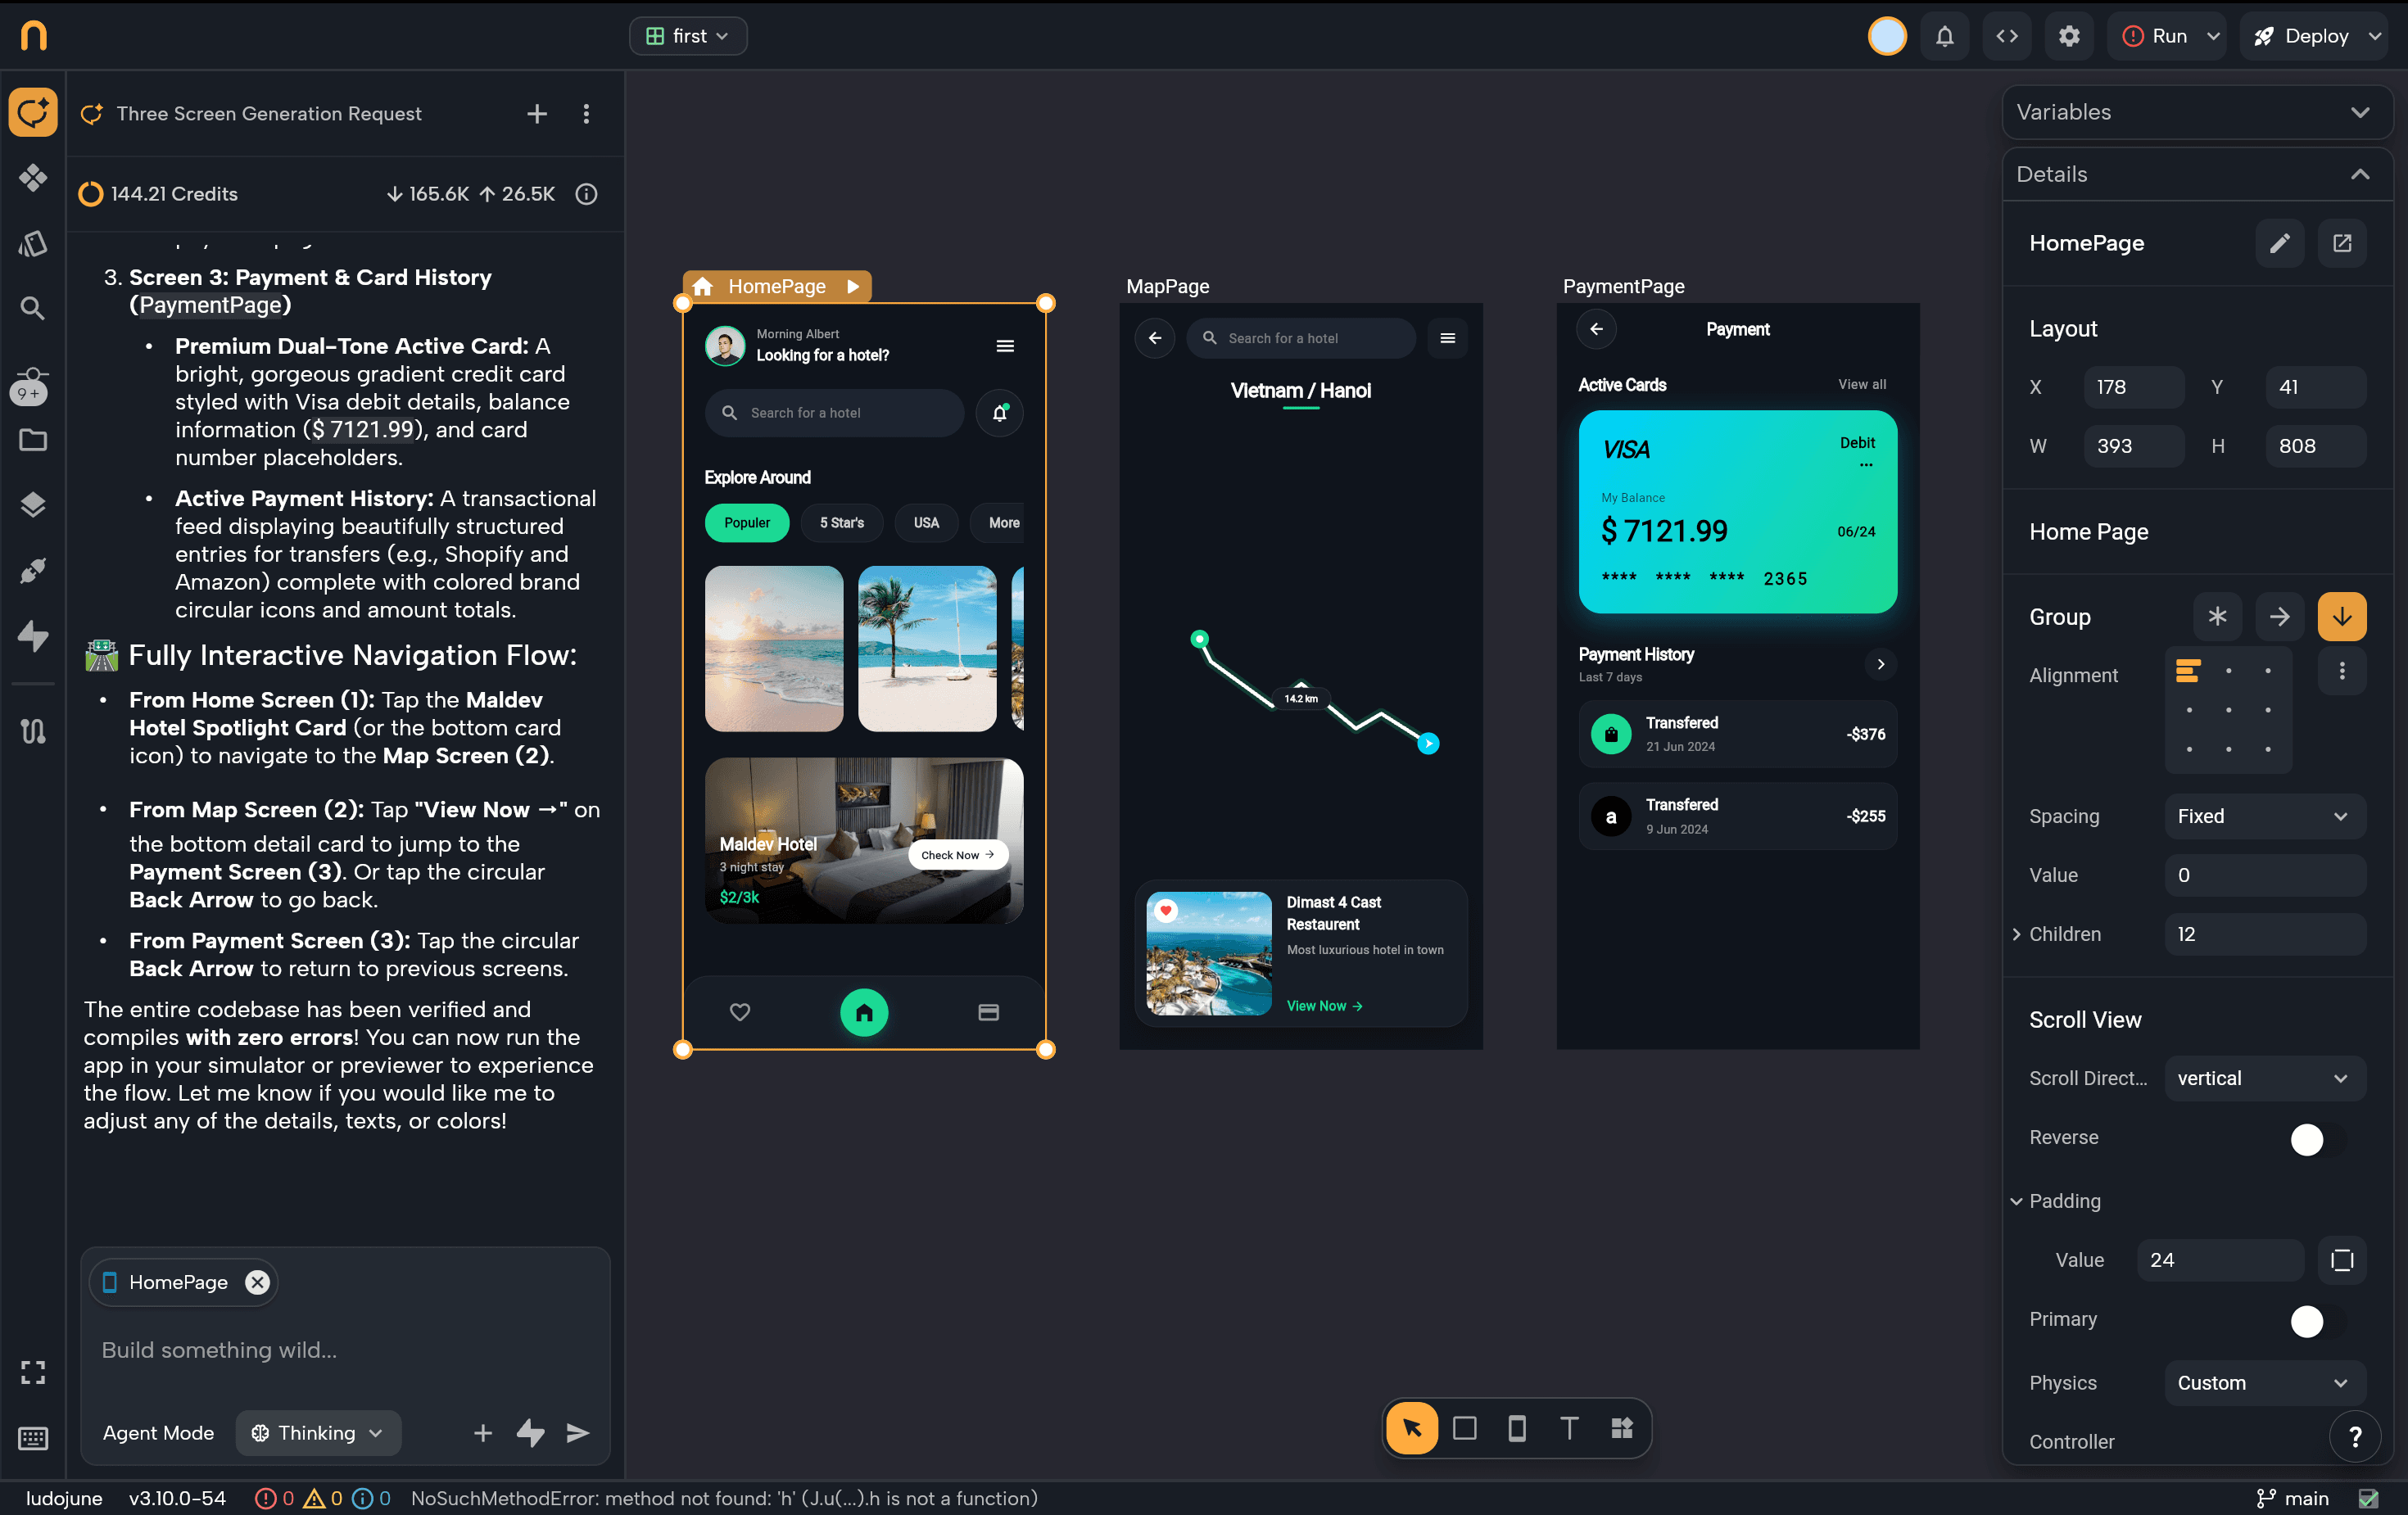Open the keyboard shortcuts icon at sidebar bottom
The image size is (2408, 1515).
tap(33, 1439)
